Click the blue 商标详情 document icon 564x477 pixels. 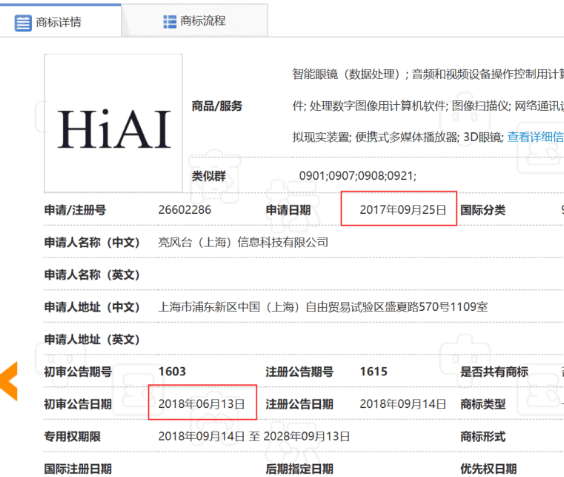23,23
